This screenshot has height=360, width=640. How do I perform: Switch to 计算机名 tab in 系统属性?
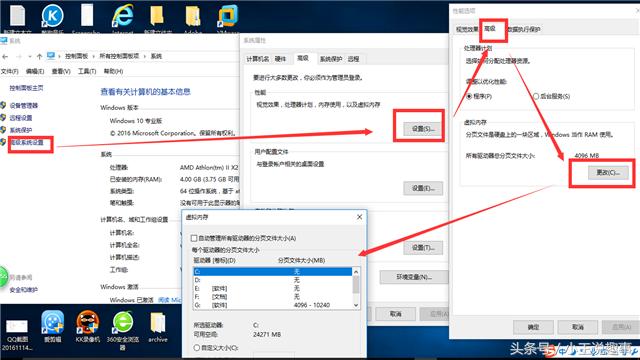(x=258, y=59)
